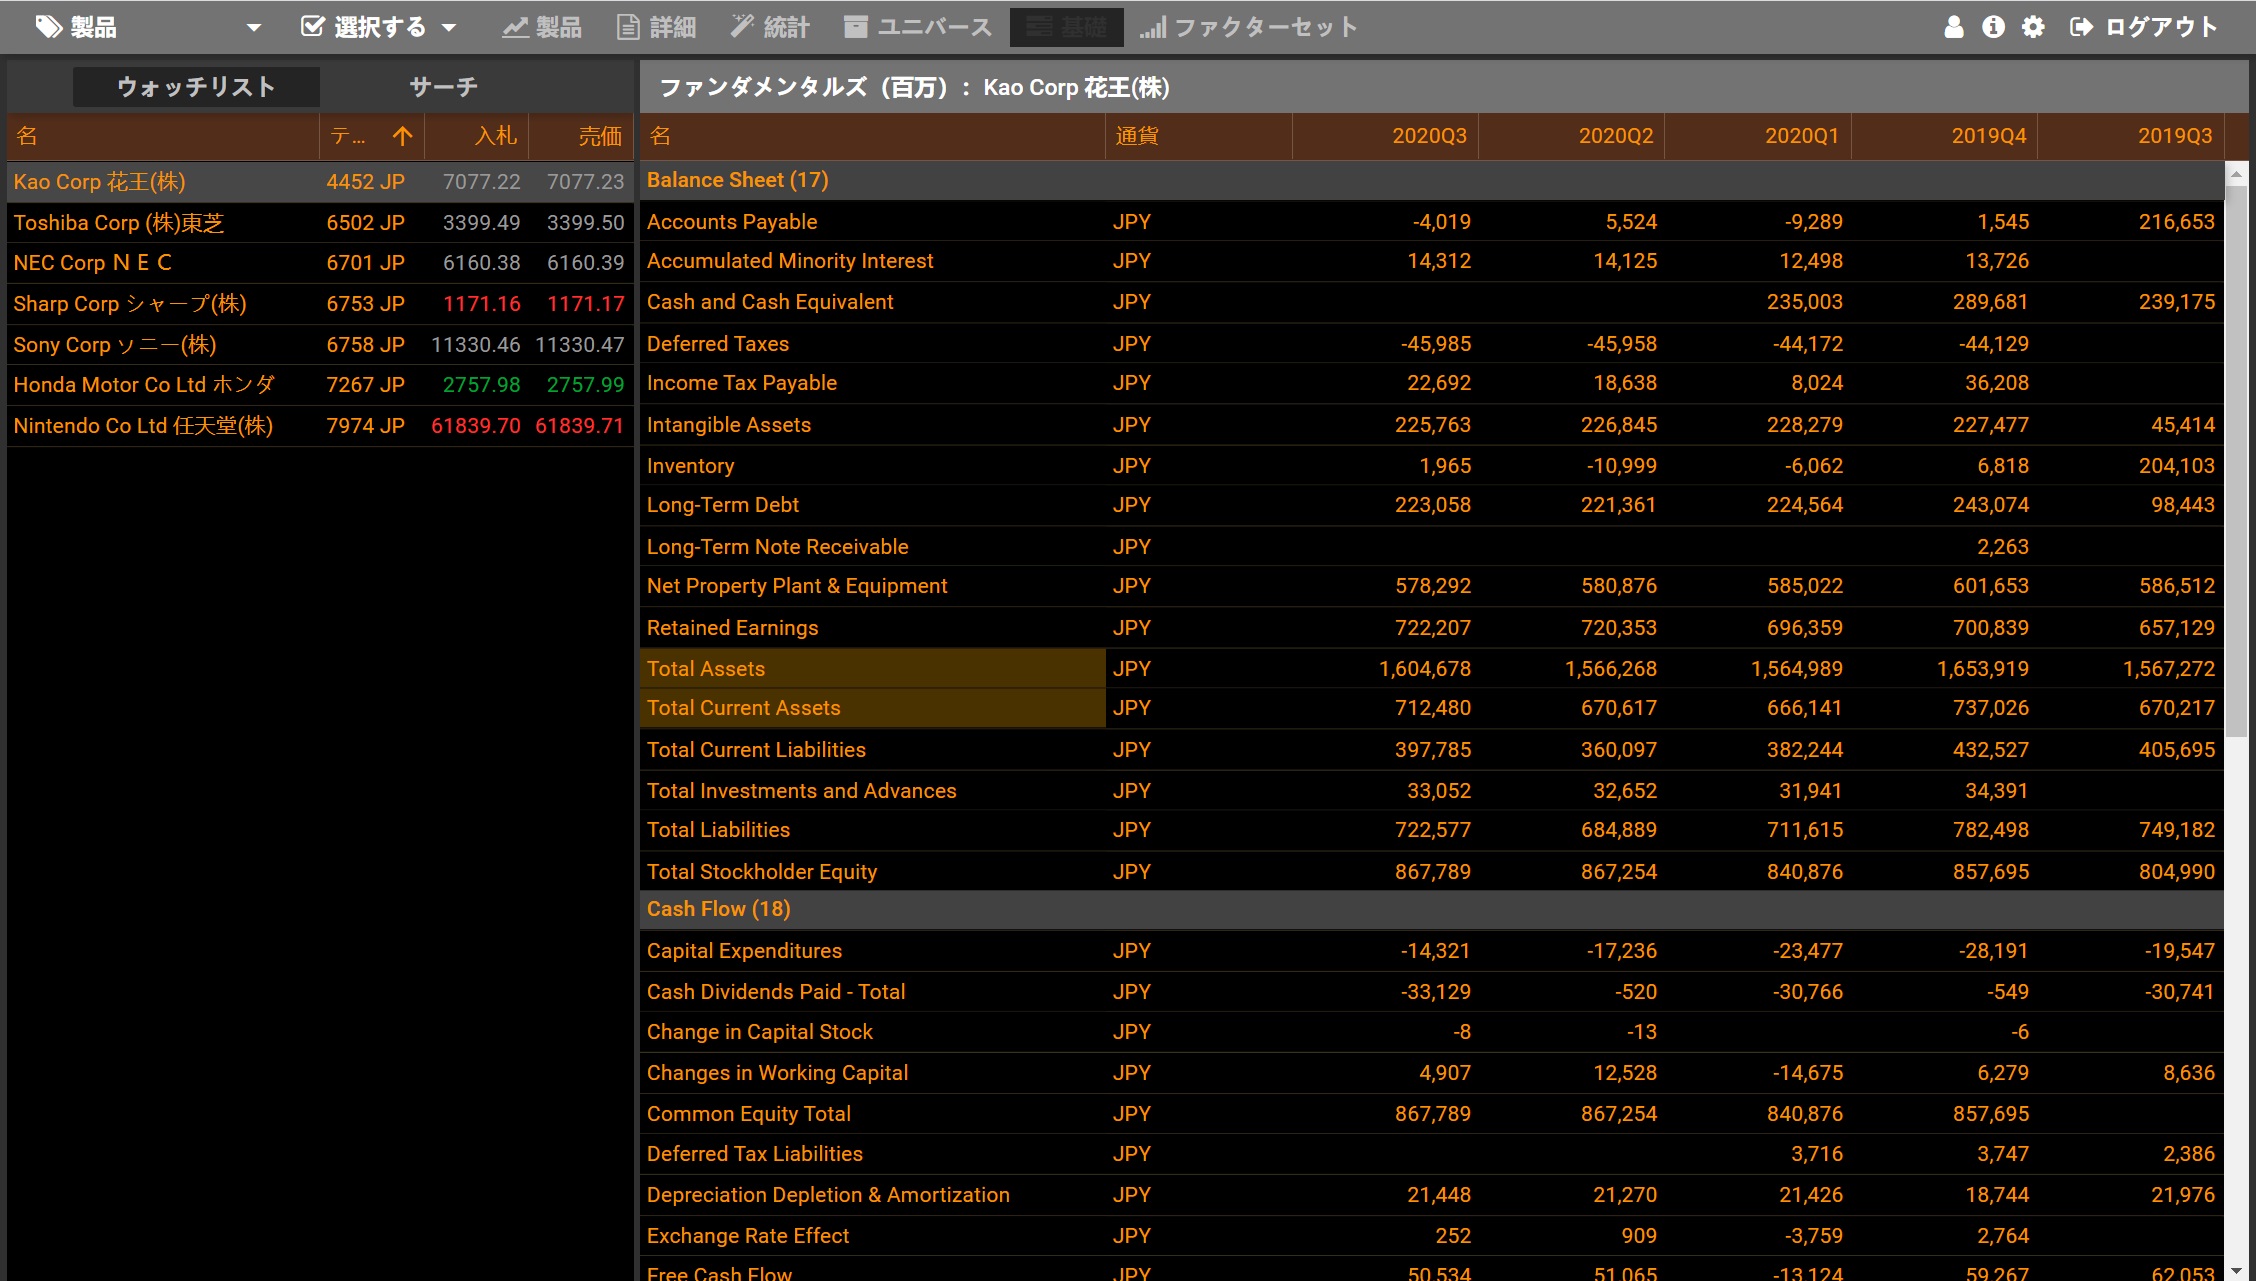Click the fundamentals vertical scrollbar thumb
This screenshot has width=2256, height=1281.
[x=2236, y=460]
